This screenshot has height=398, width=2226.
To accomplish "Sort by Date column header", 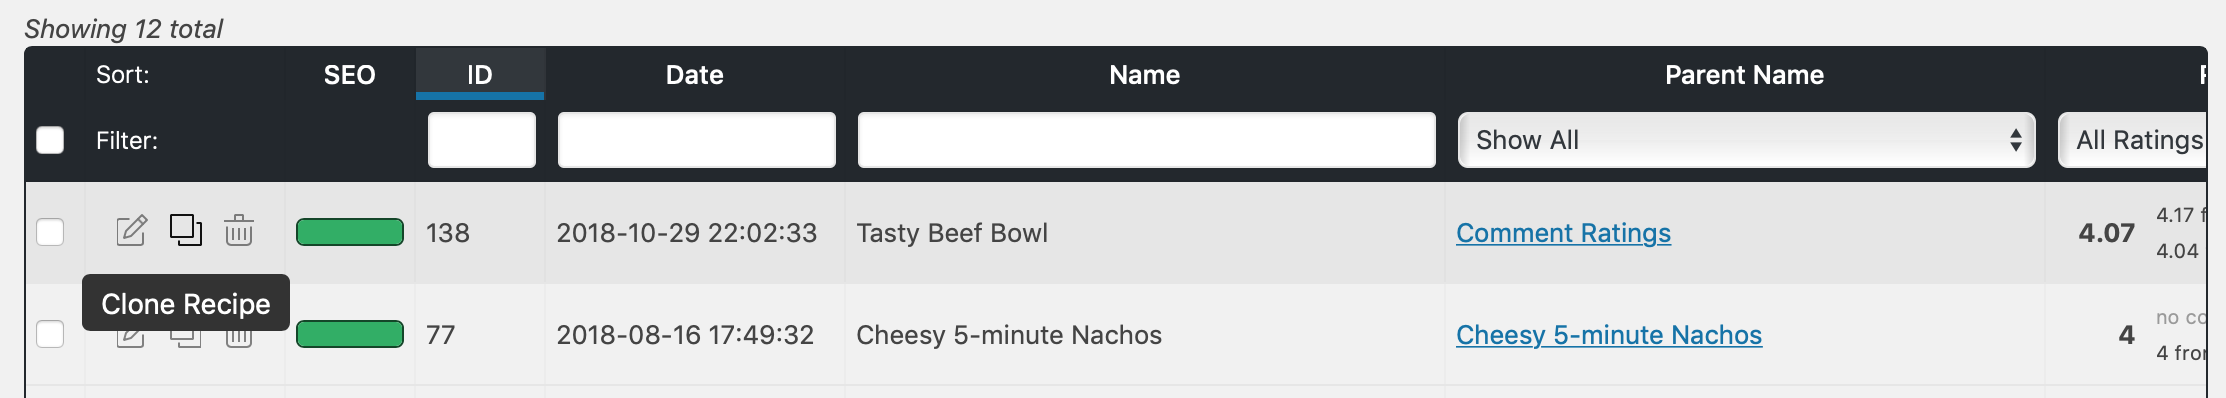I will (x=695, y=74).
